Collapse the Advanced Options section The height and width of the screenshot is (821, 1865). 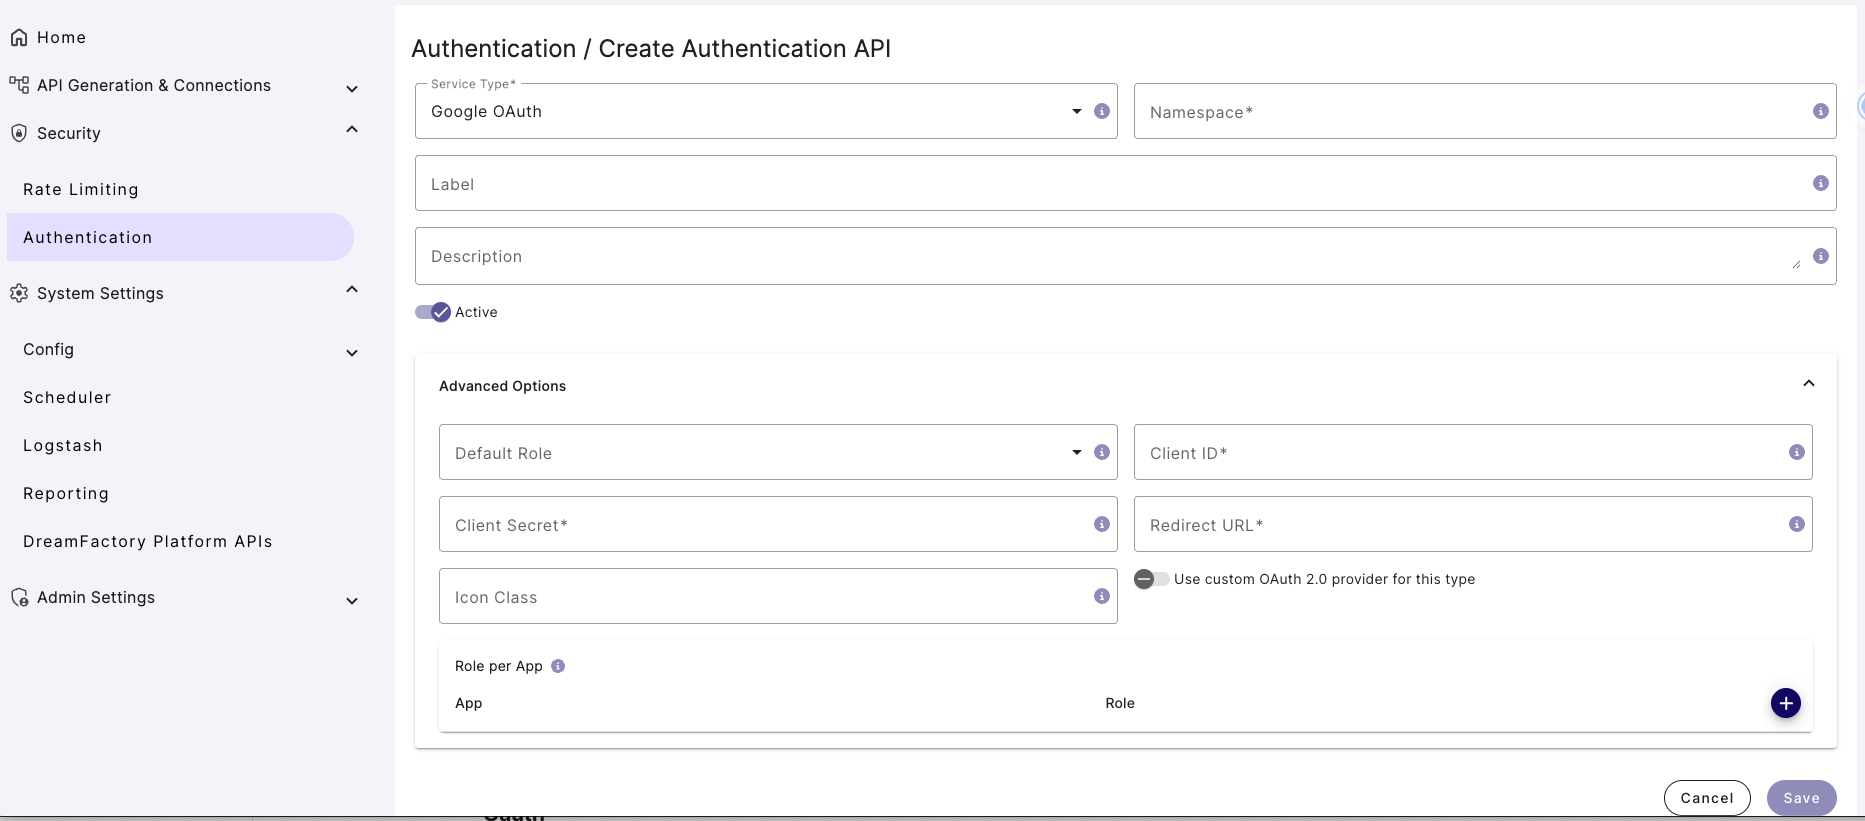(1808, 384)
